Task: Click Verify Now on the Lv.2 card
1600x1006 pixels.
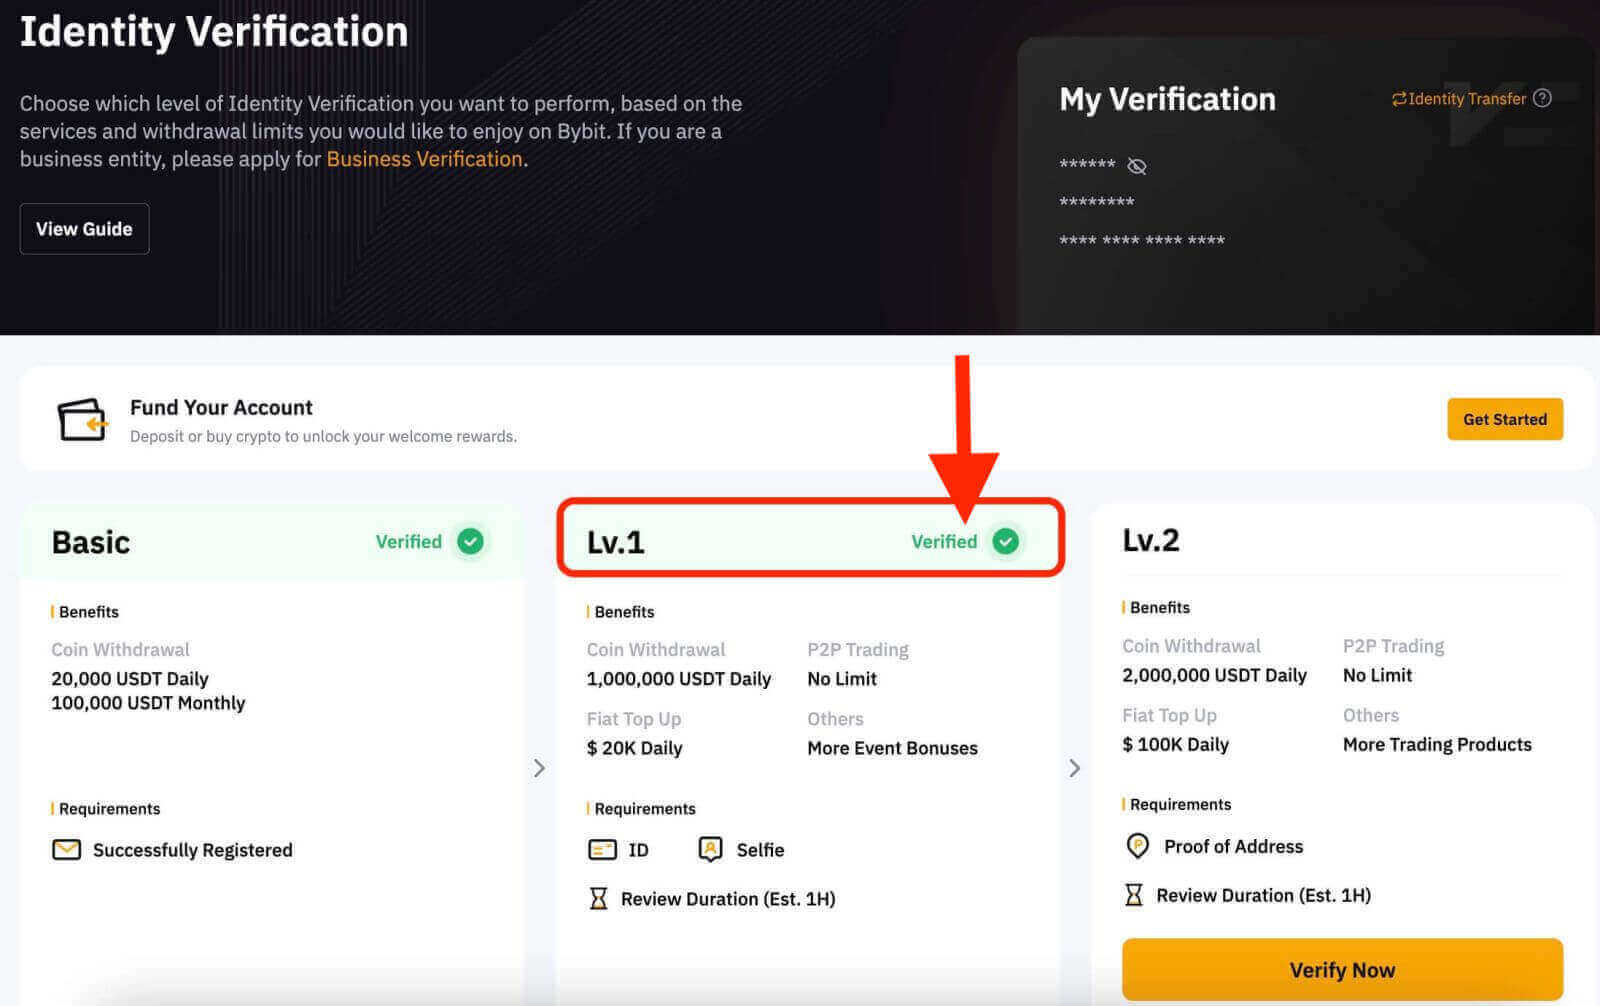Action: click(x=1341, y=969)
